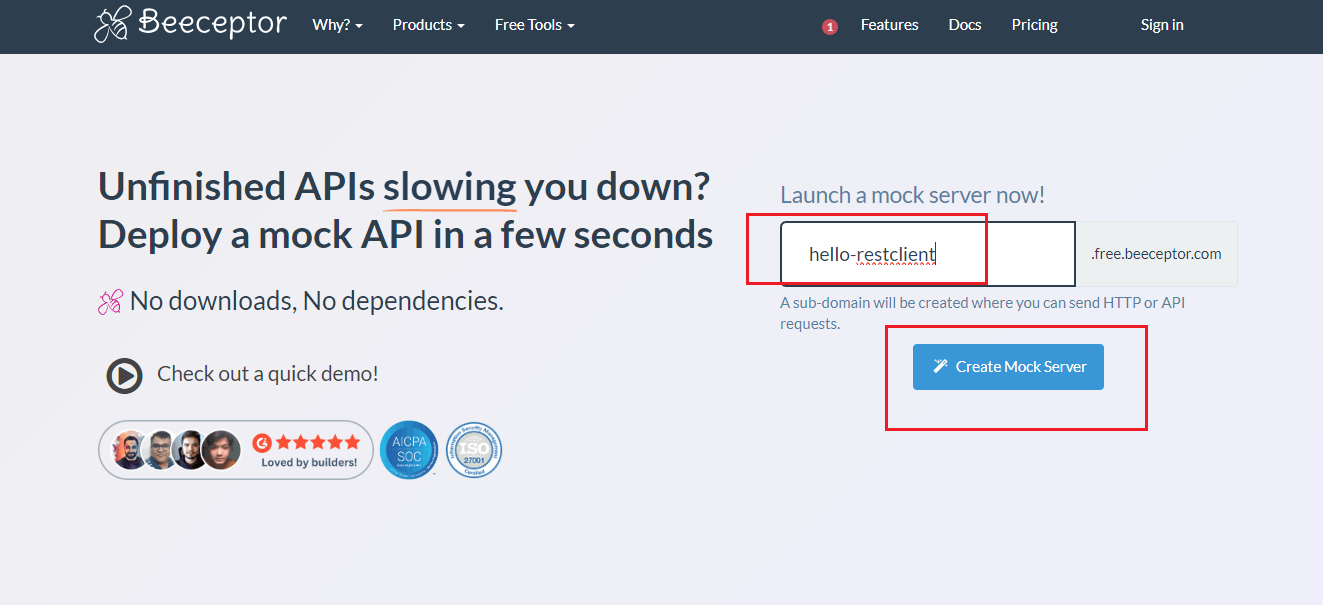Expand the Products dropdown menu

pyautogui.click(x=428, y=25)
